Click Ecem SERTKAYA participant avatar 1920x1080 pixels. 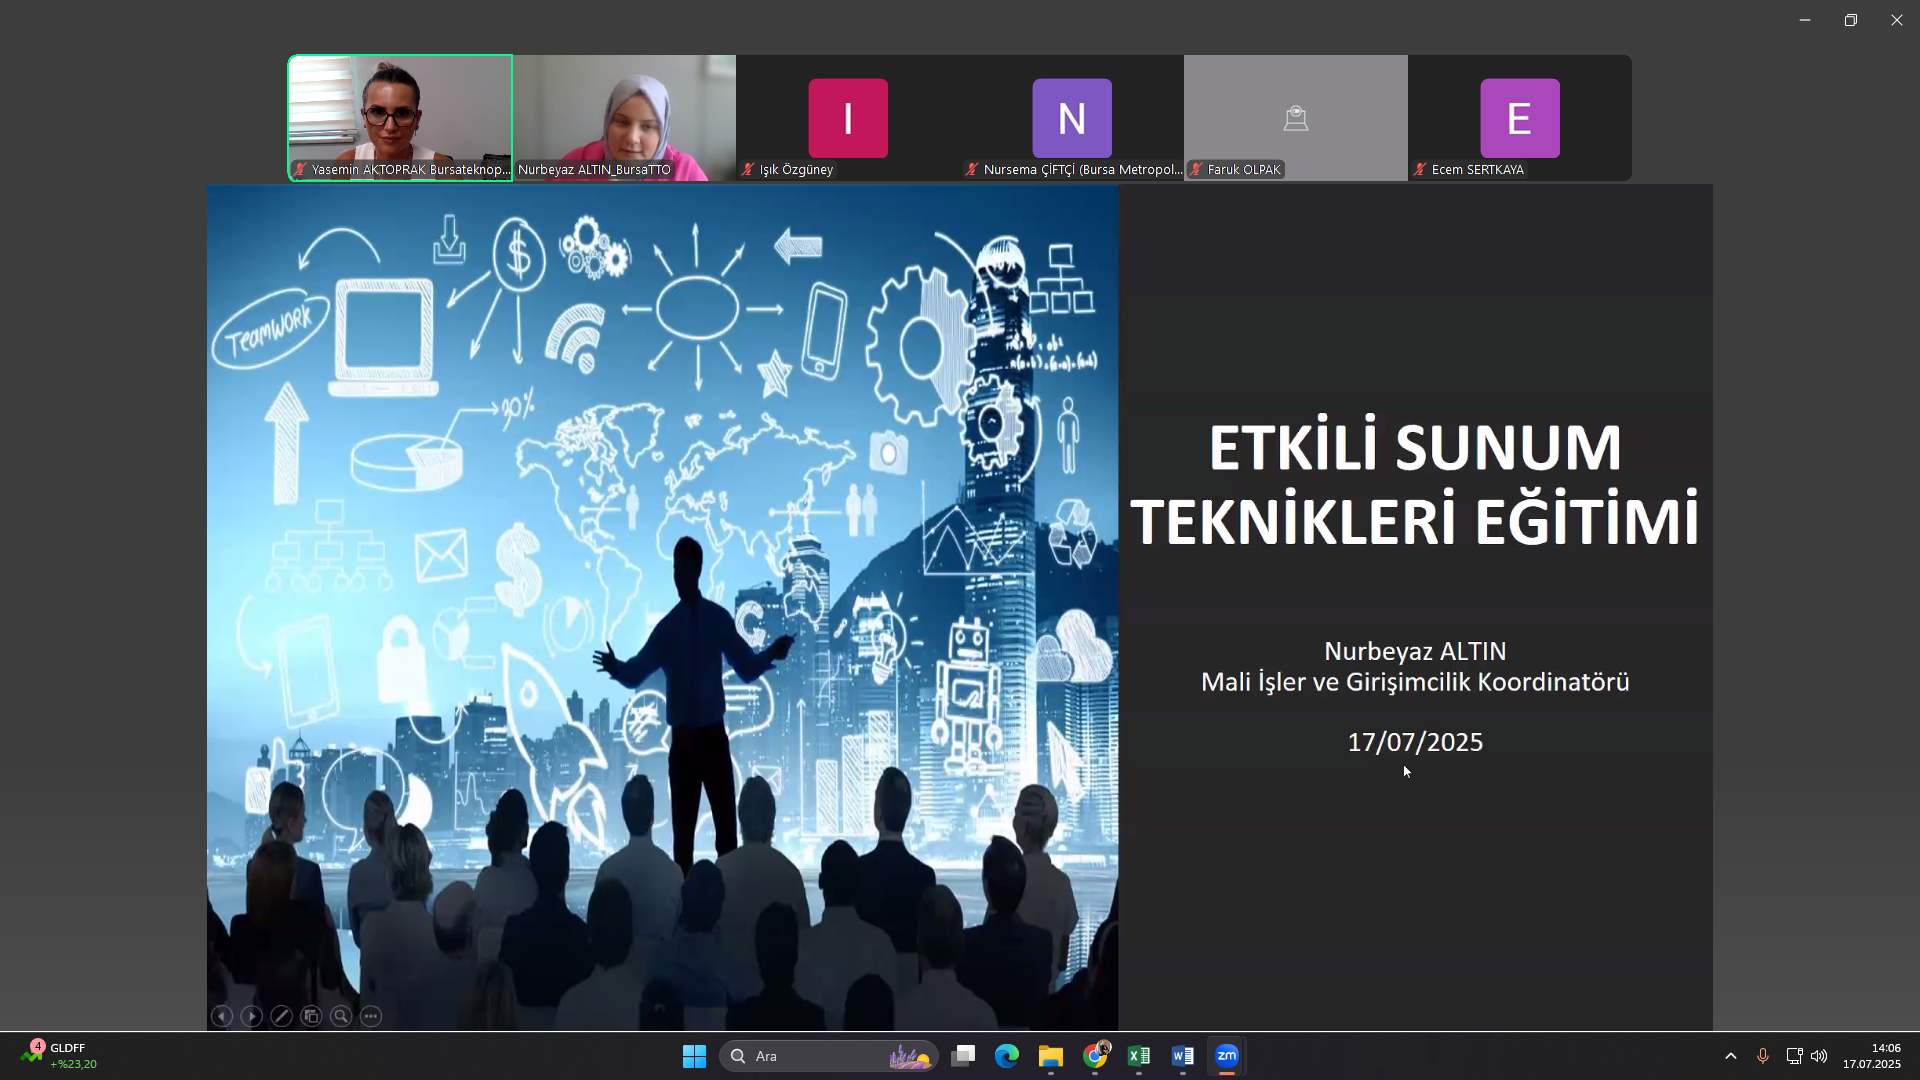1519,118
